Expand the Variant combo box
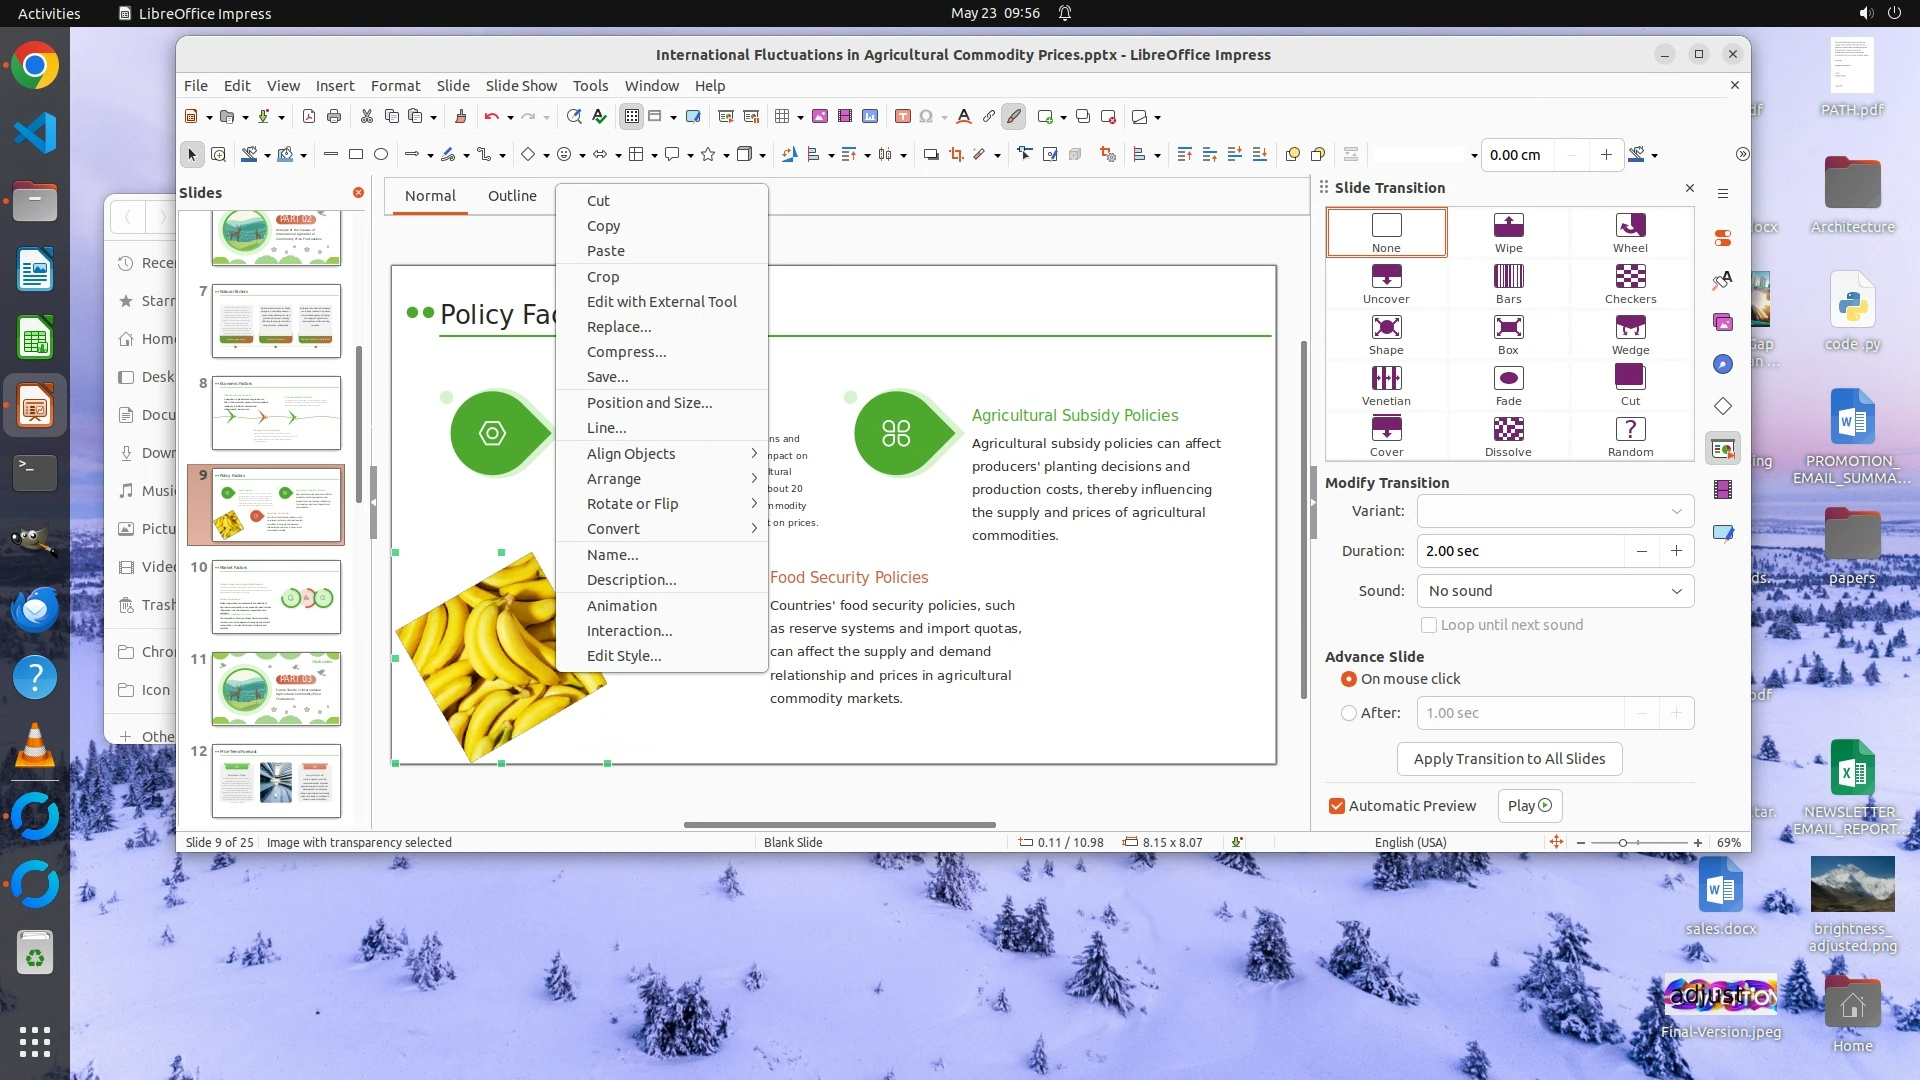 [x=1555, y=511]
